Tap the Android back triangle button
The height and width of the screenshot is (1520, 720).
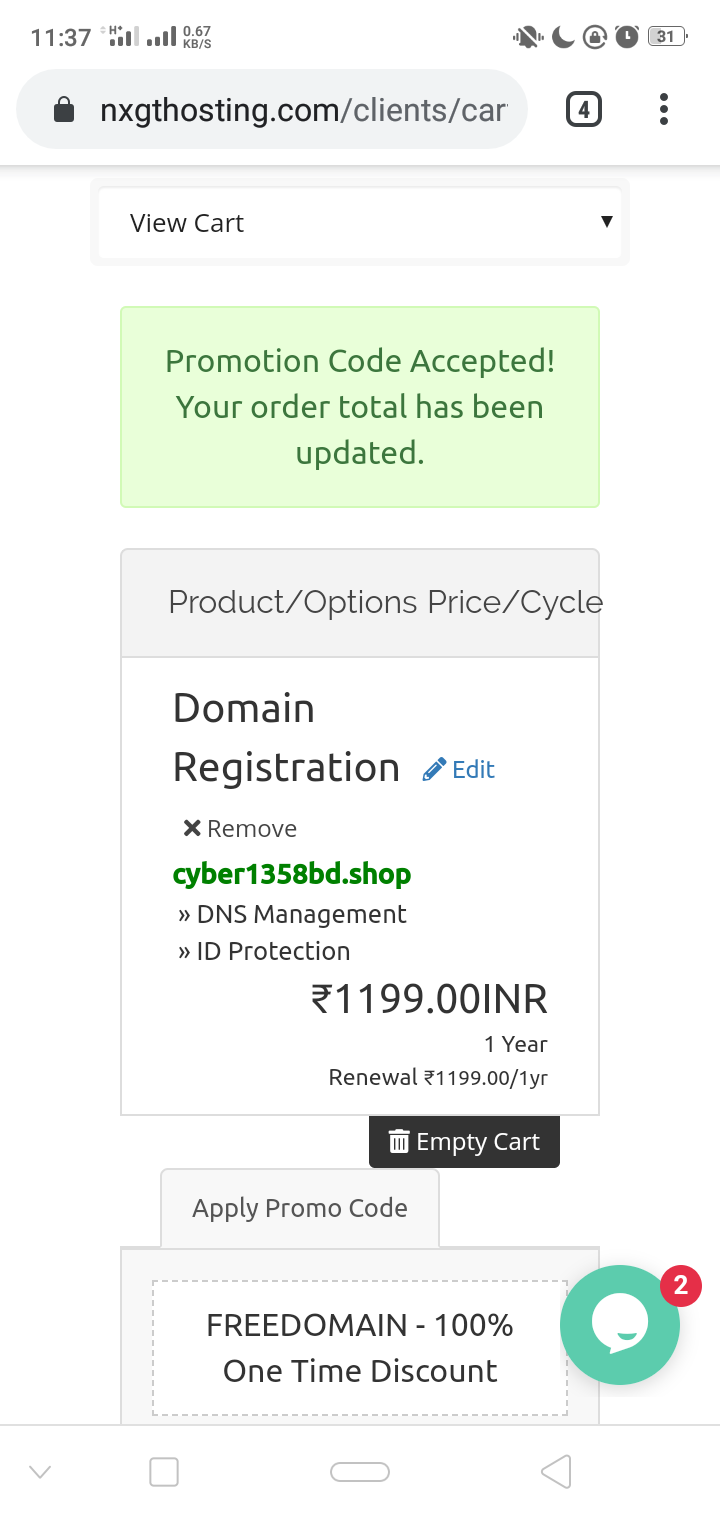tap(556, 1472)
